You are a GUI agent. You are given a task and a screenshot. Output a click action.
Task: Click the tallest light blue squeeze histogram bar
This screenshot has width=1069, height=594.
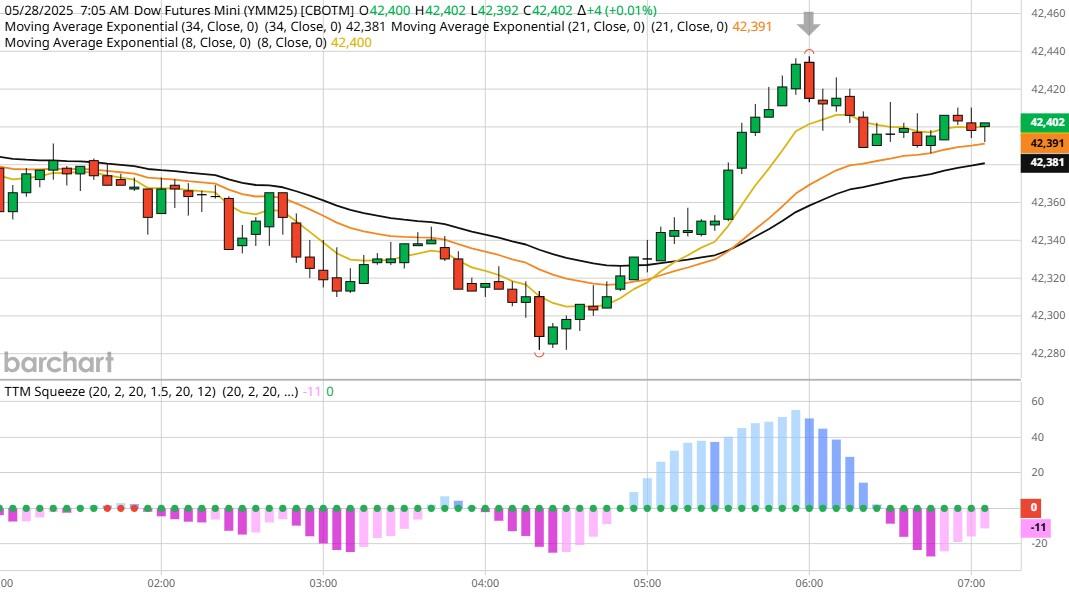click(796, 458)
